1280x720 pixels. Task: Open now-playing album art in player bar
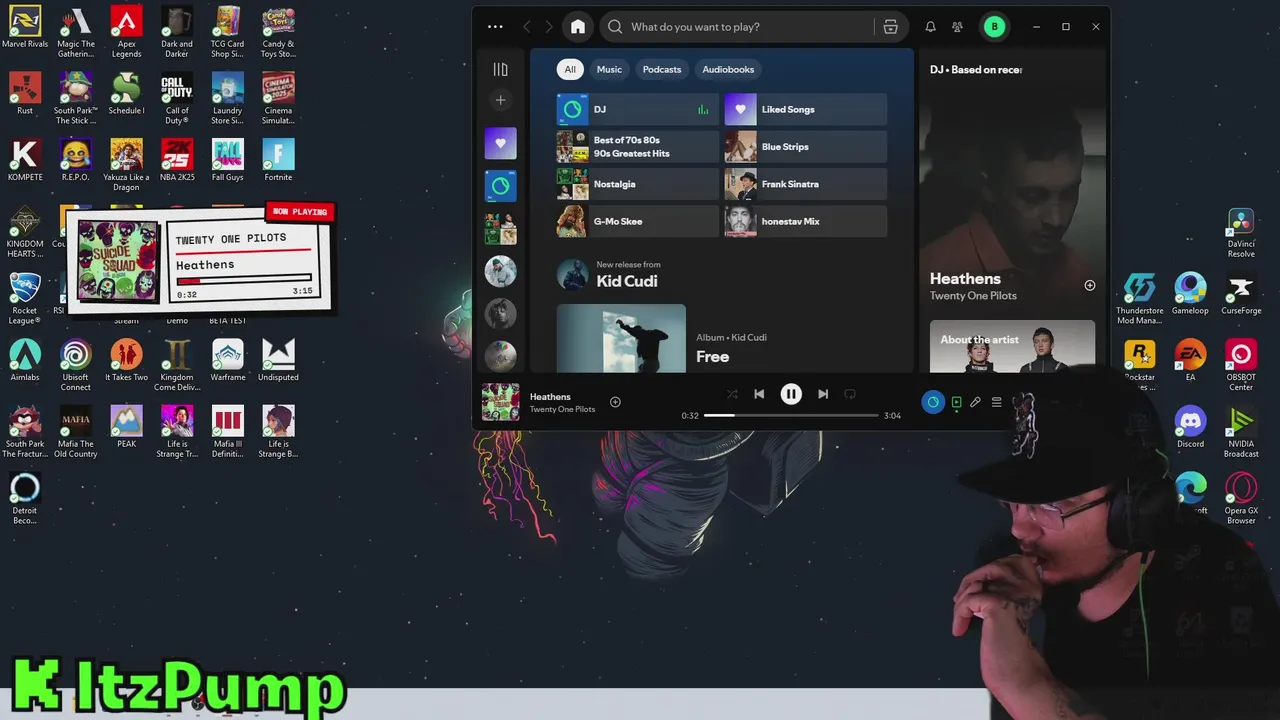coord(501,402)
